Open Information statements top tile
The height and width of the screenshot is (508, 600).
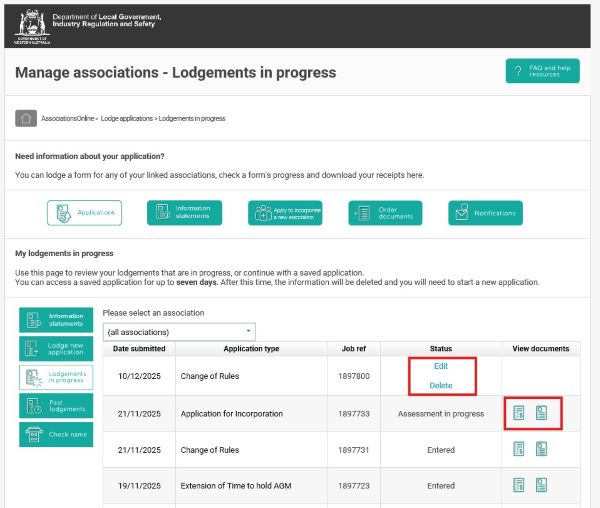184,213
